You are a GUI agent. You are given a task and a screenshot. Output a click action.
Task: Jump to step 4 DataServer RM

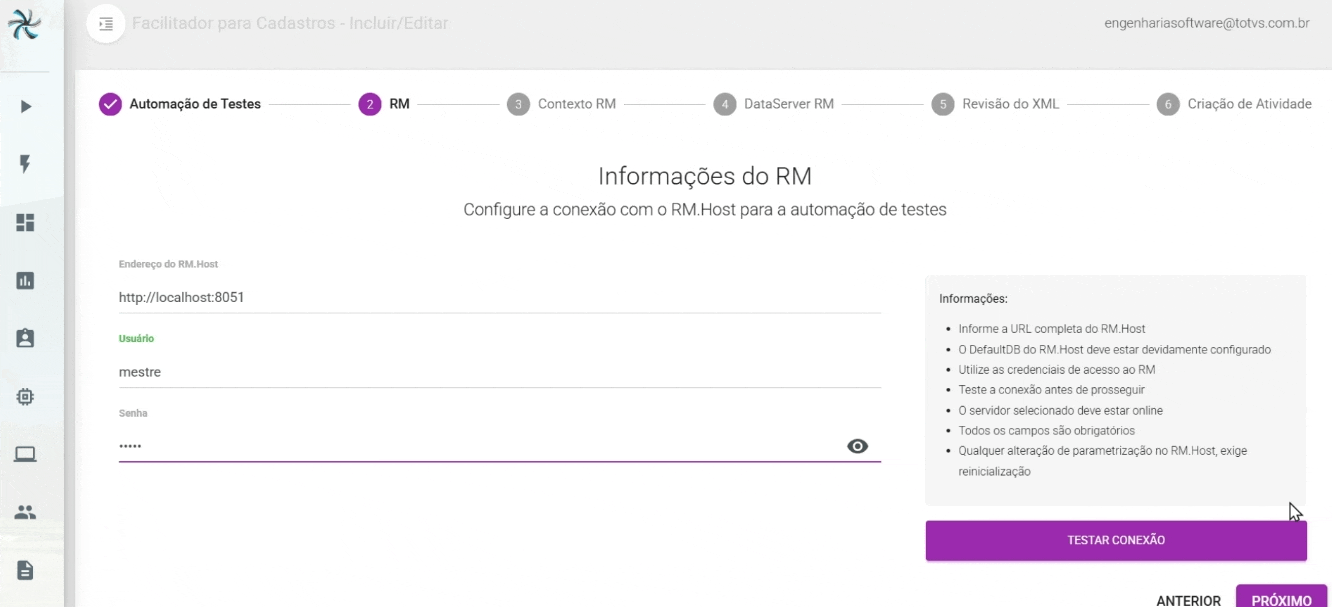(774, 104)
